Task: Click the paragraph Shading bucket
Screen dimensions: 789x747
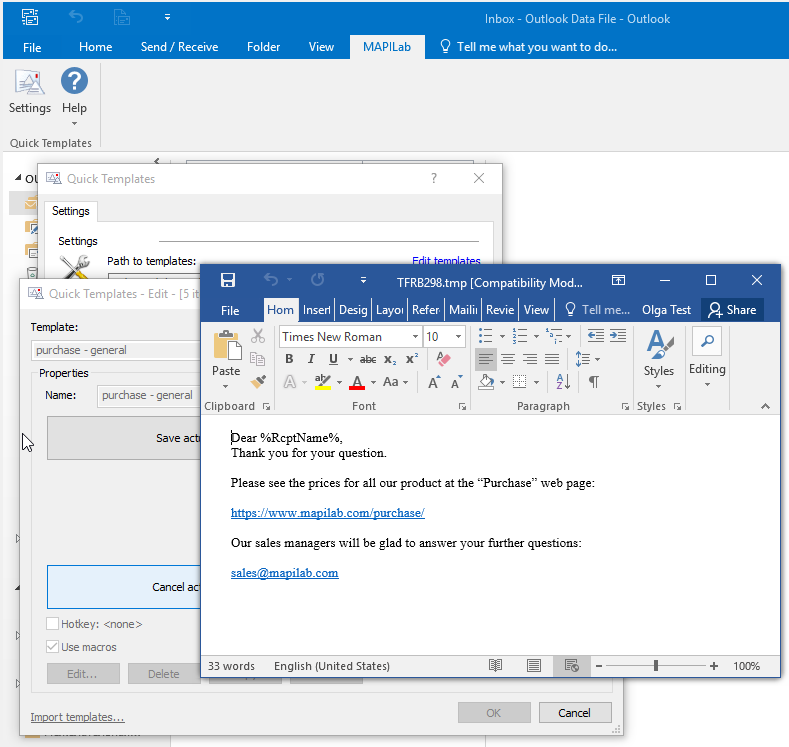Action: (486, 382)
